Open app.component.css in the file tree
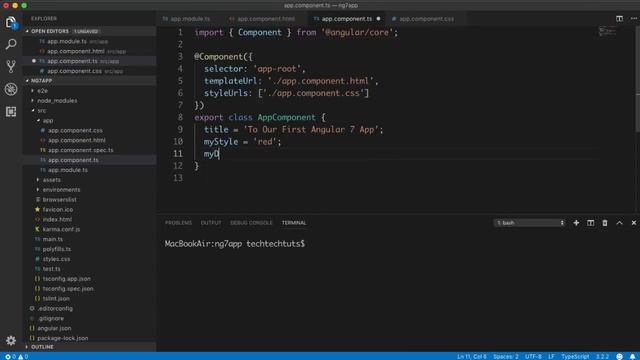The width and height of the screenshot is (640, 360). click(75, 130)
